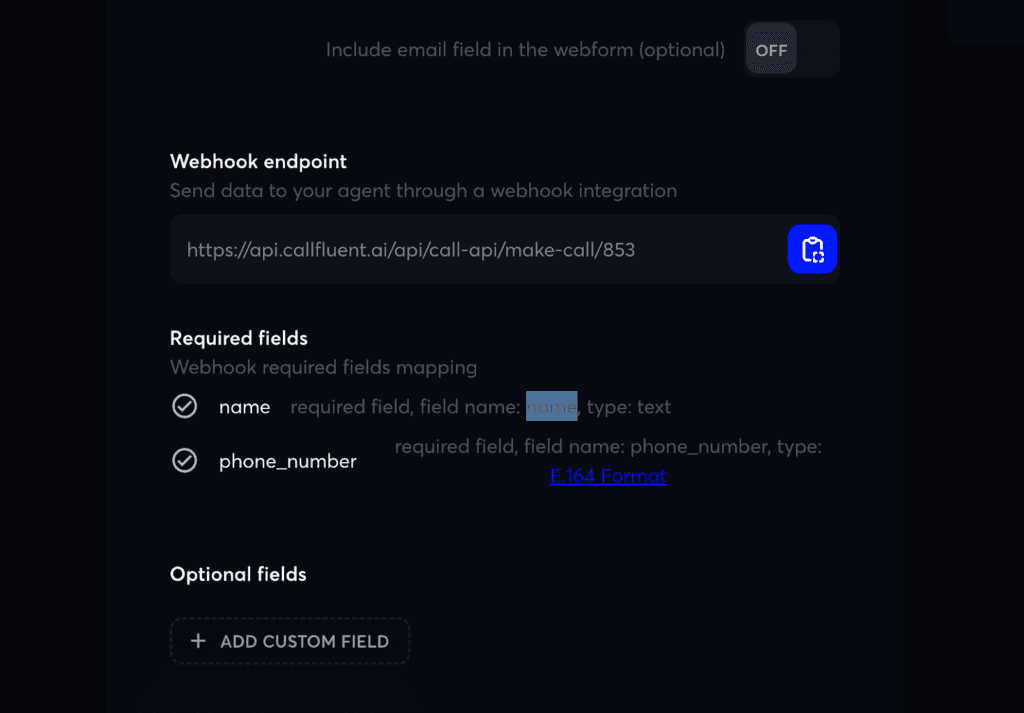The width and height of the screenshot is (1024, 713).
Task: Click the partially visible panel at top-right corner
Action: (x=985, y=22)
